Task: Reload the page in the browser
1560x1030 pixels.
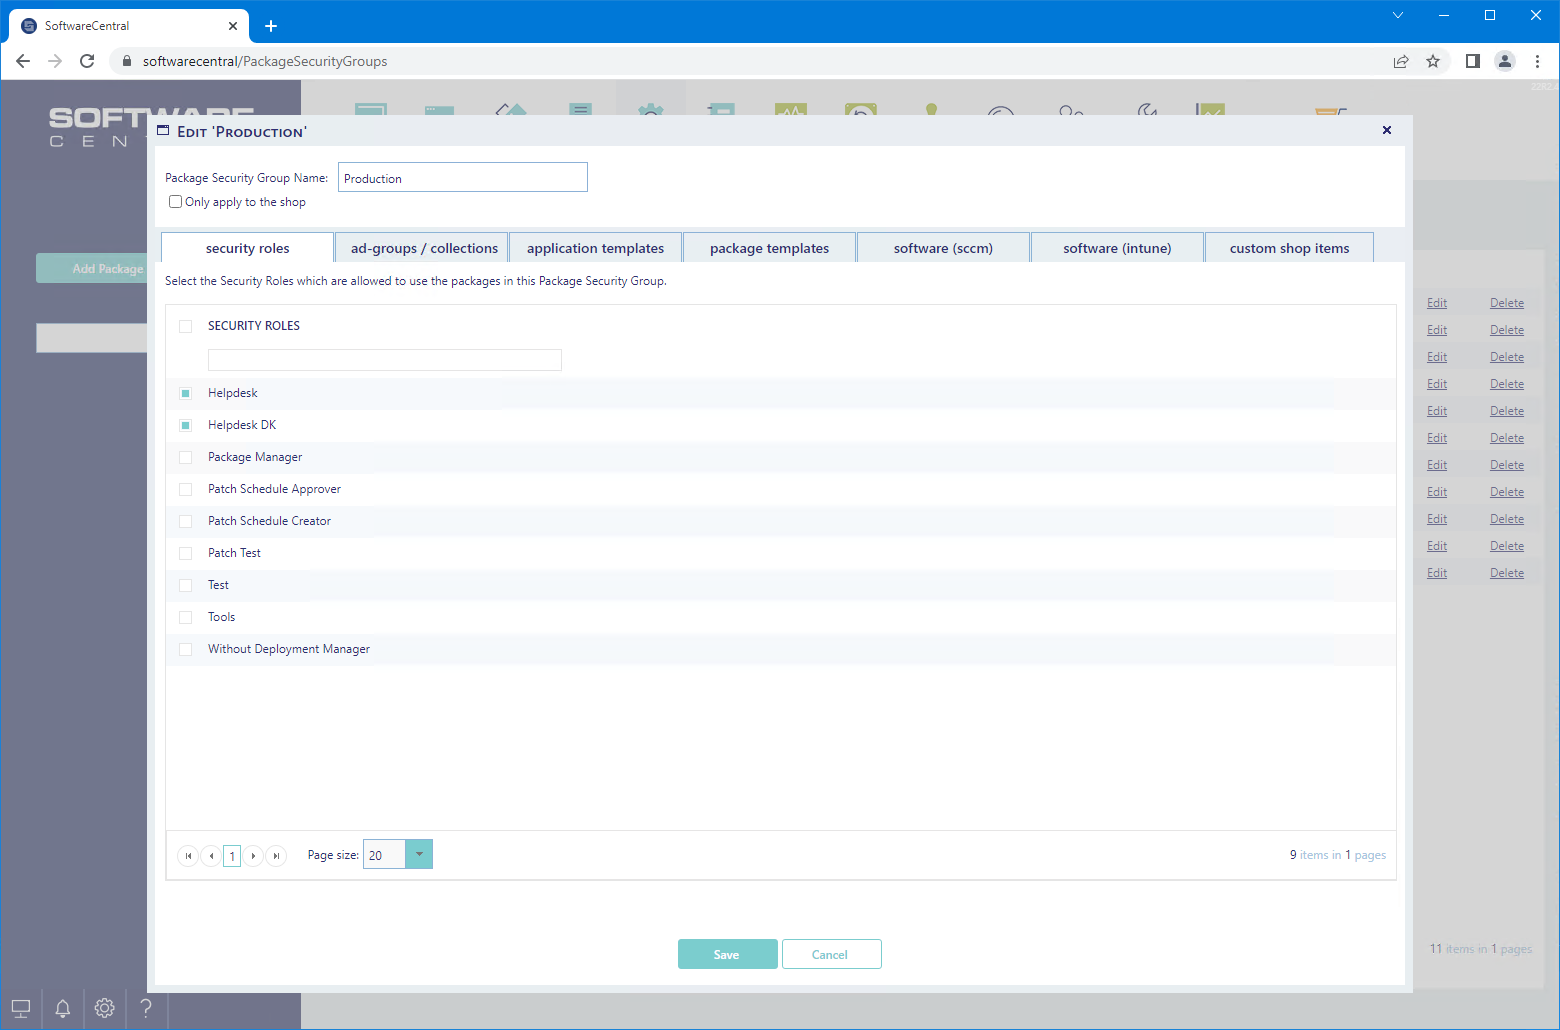Action: point(87,61)
